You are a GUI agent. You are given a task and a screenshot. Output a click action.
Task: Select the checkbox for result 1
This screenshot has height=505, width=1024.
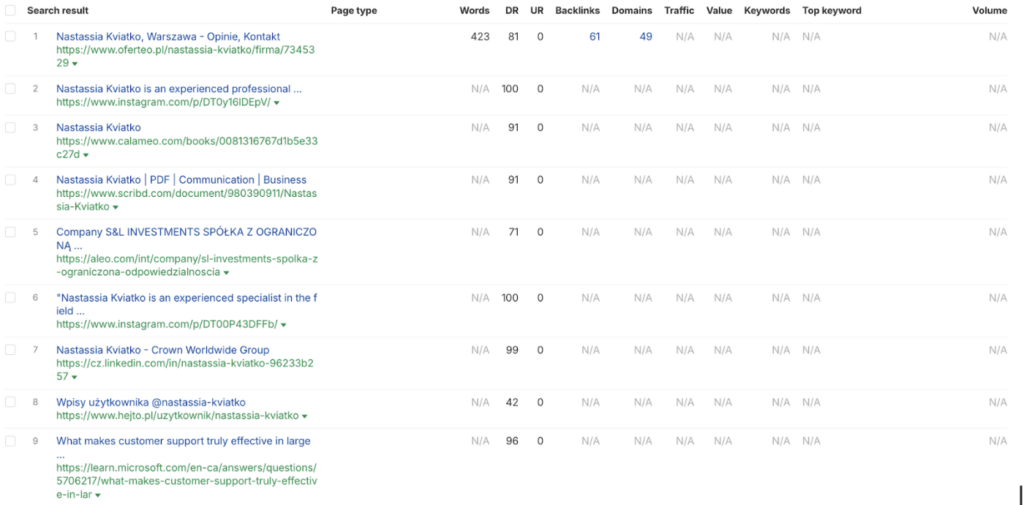[10, 36]
